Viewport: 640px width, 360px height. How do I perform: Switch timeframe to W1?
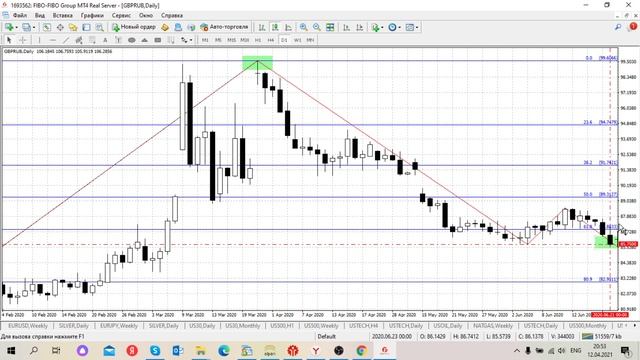(x=297, y=40)
